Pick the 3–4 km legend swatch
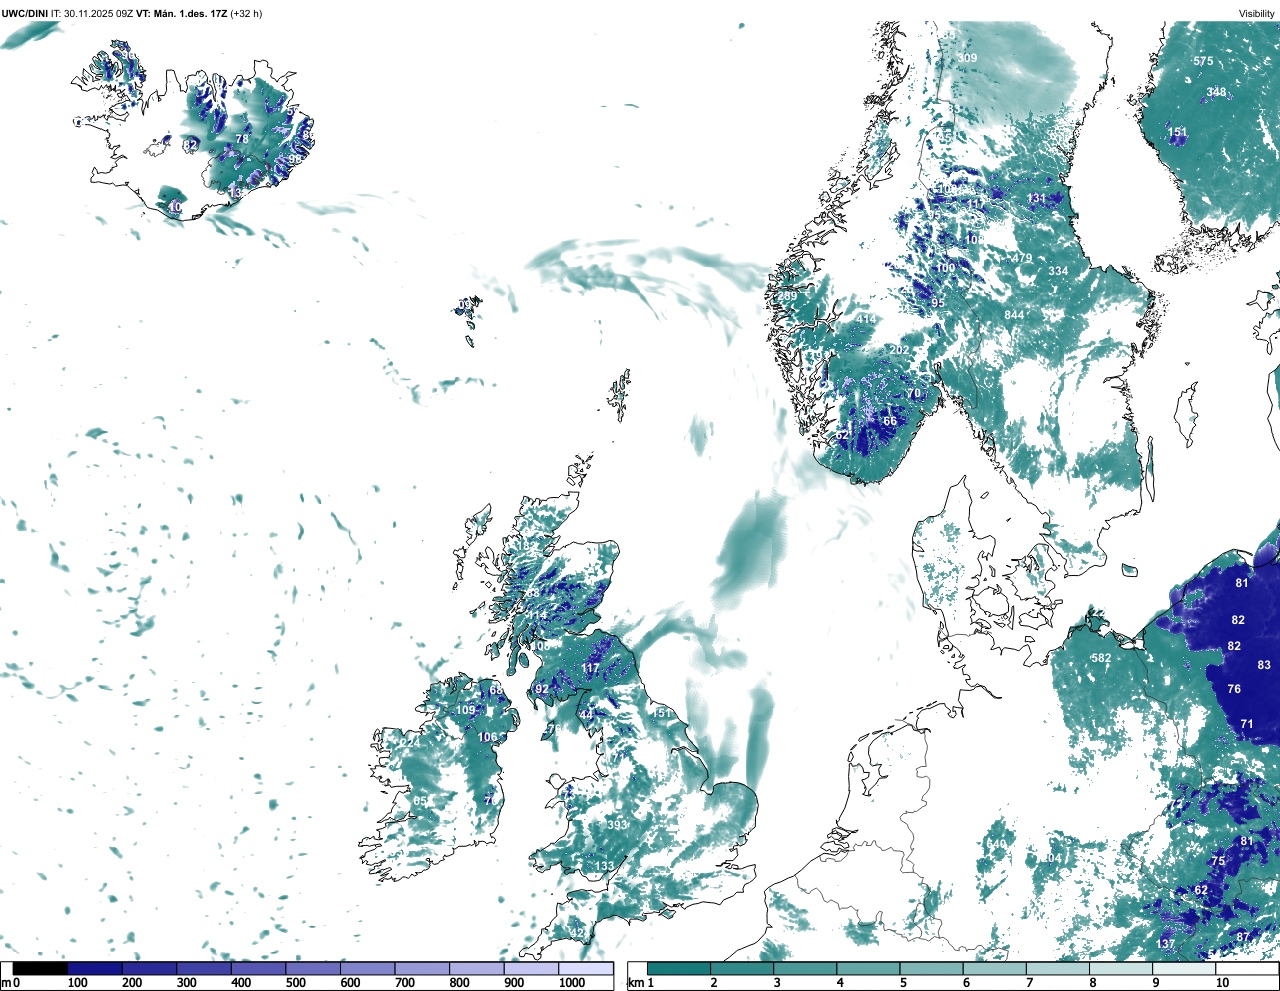 (x=805, y=969)
